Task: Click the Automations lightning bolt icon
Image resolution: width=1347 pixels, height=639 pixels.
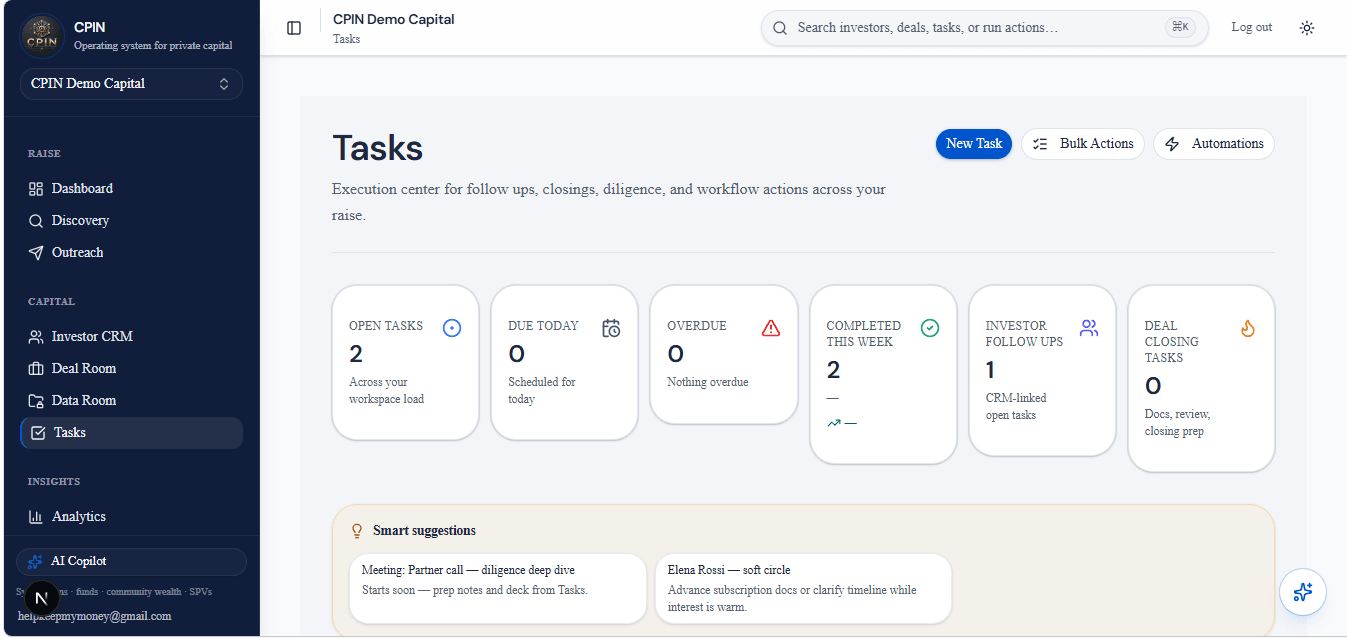Action: pos(1172,144)
